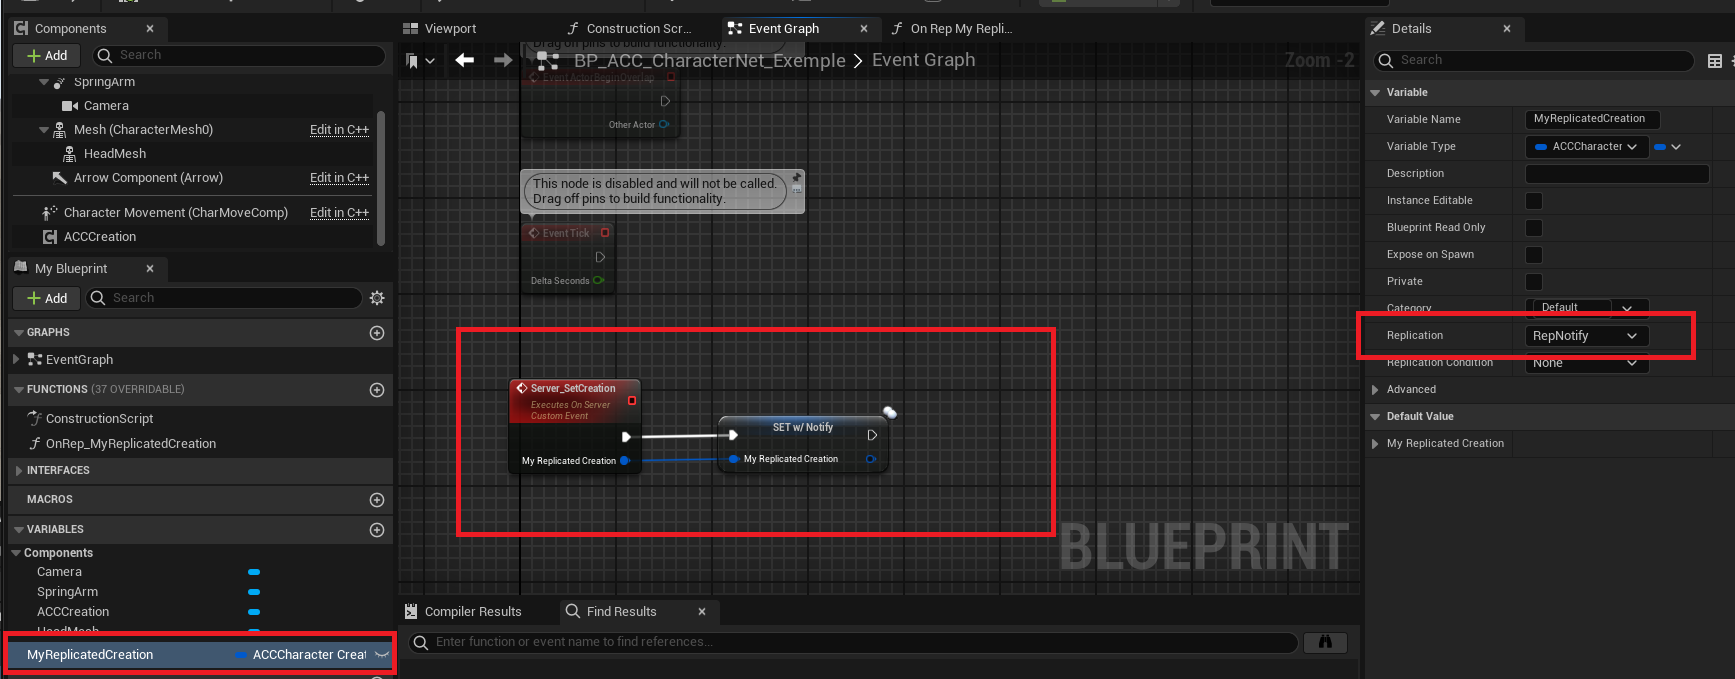Click the Find Results search input field
1735x679 pixels.
pos(854,642)
